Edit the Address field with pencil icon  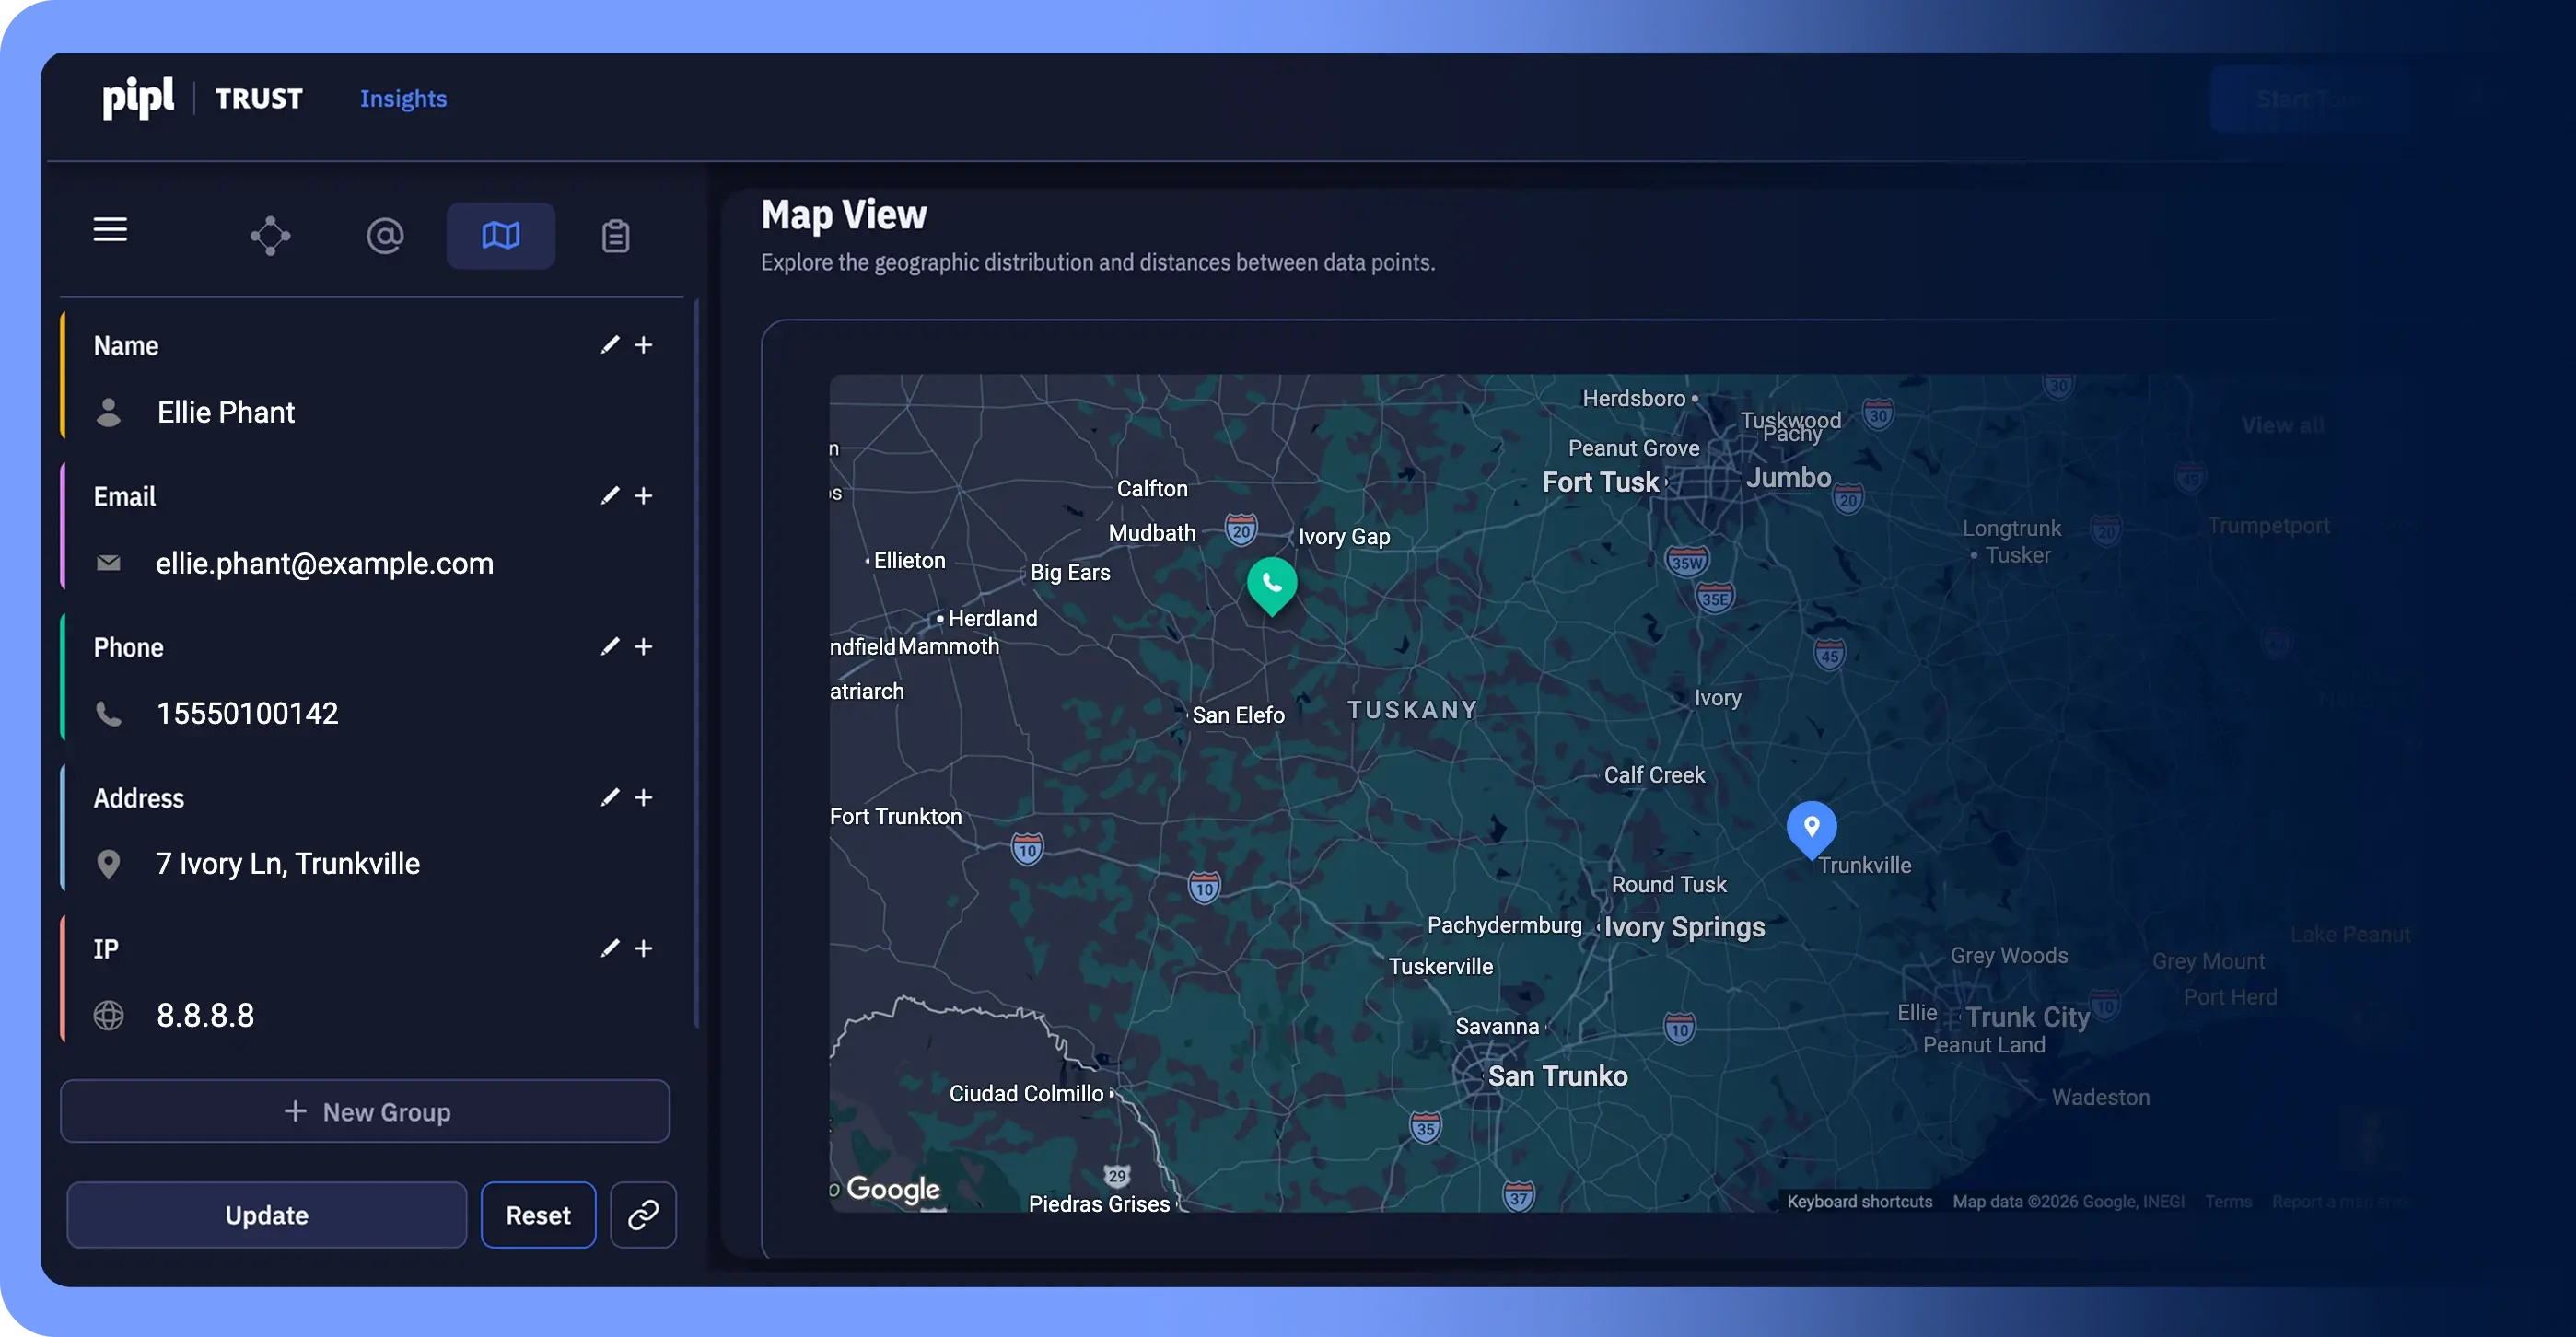click(610, 797)
